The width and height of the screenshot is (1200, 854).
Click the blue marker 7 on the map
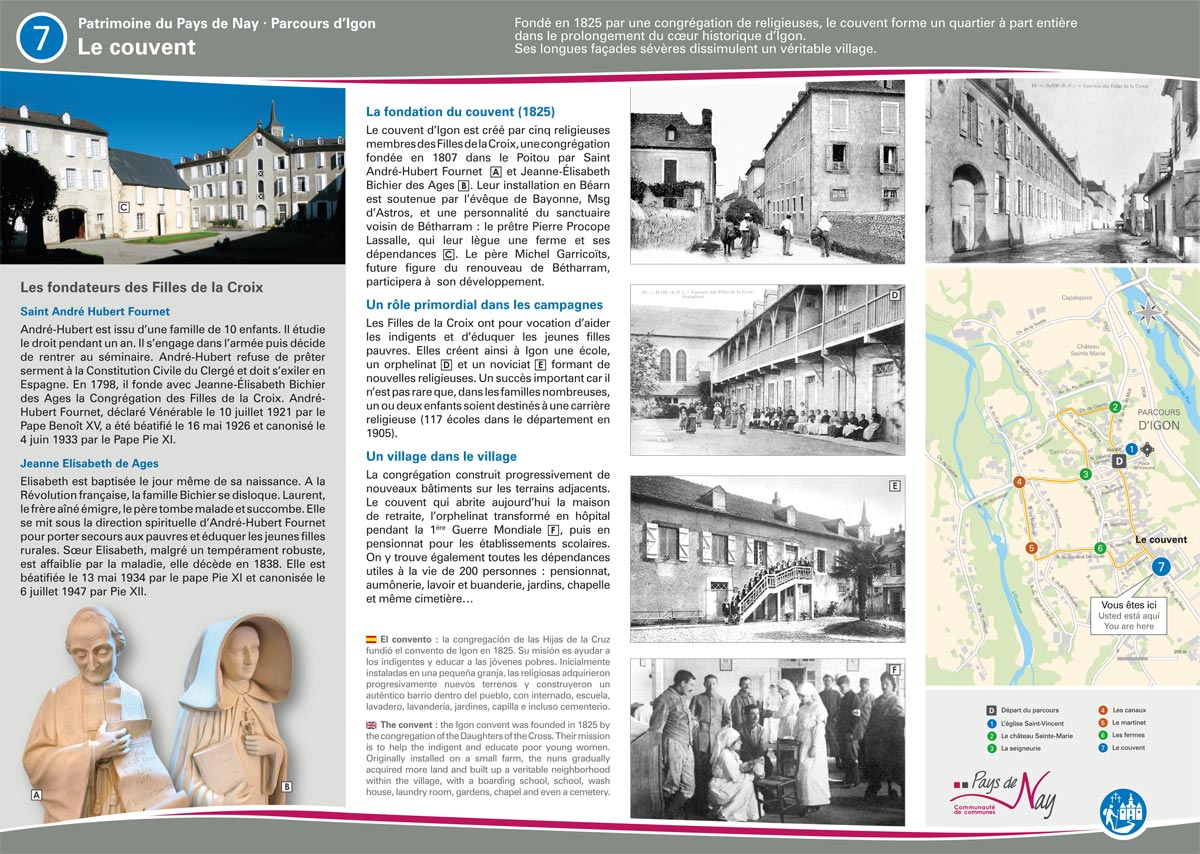(1160, 567)
